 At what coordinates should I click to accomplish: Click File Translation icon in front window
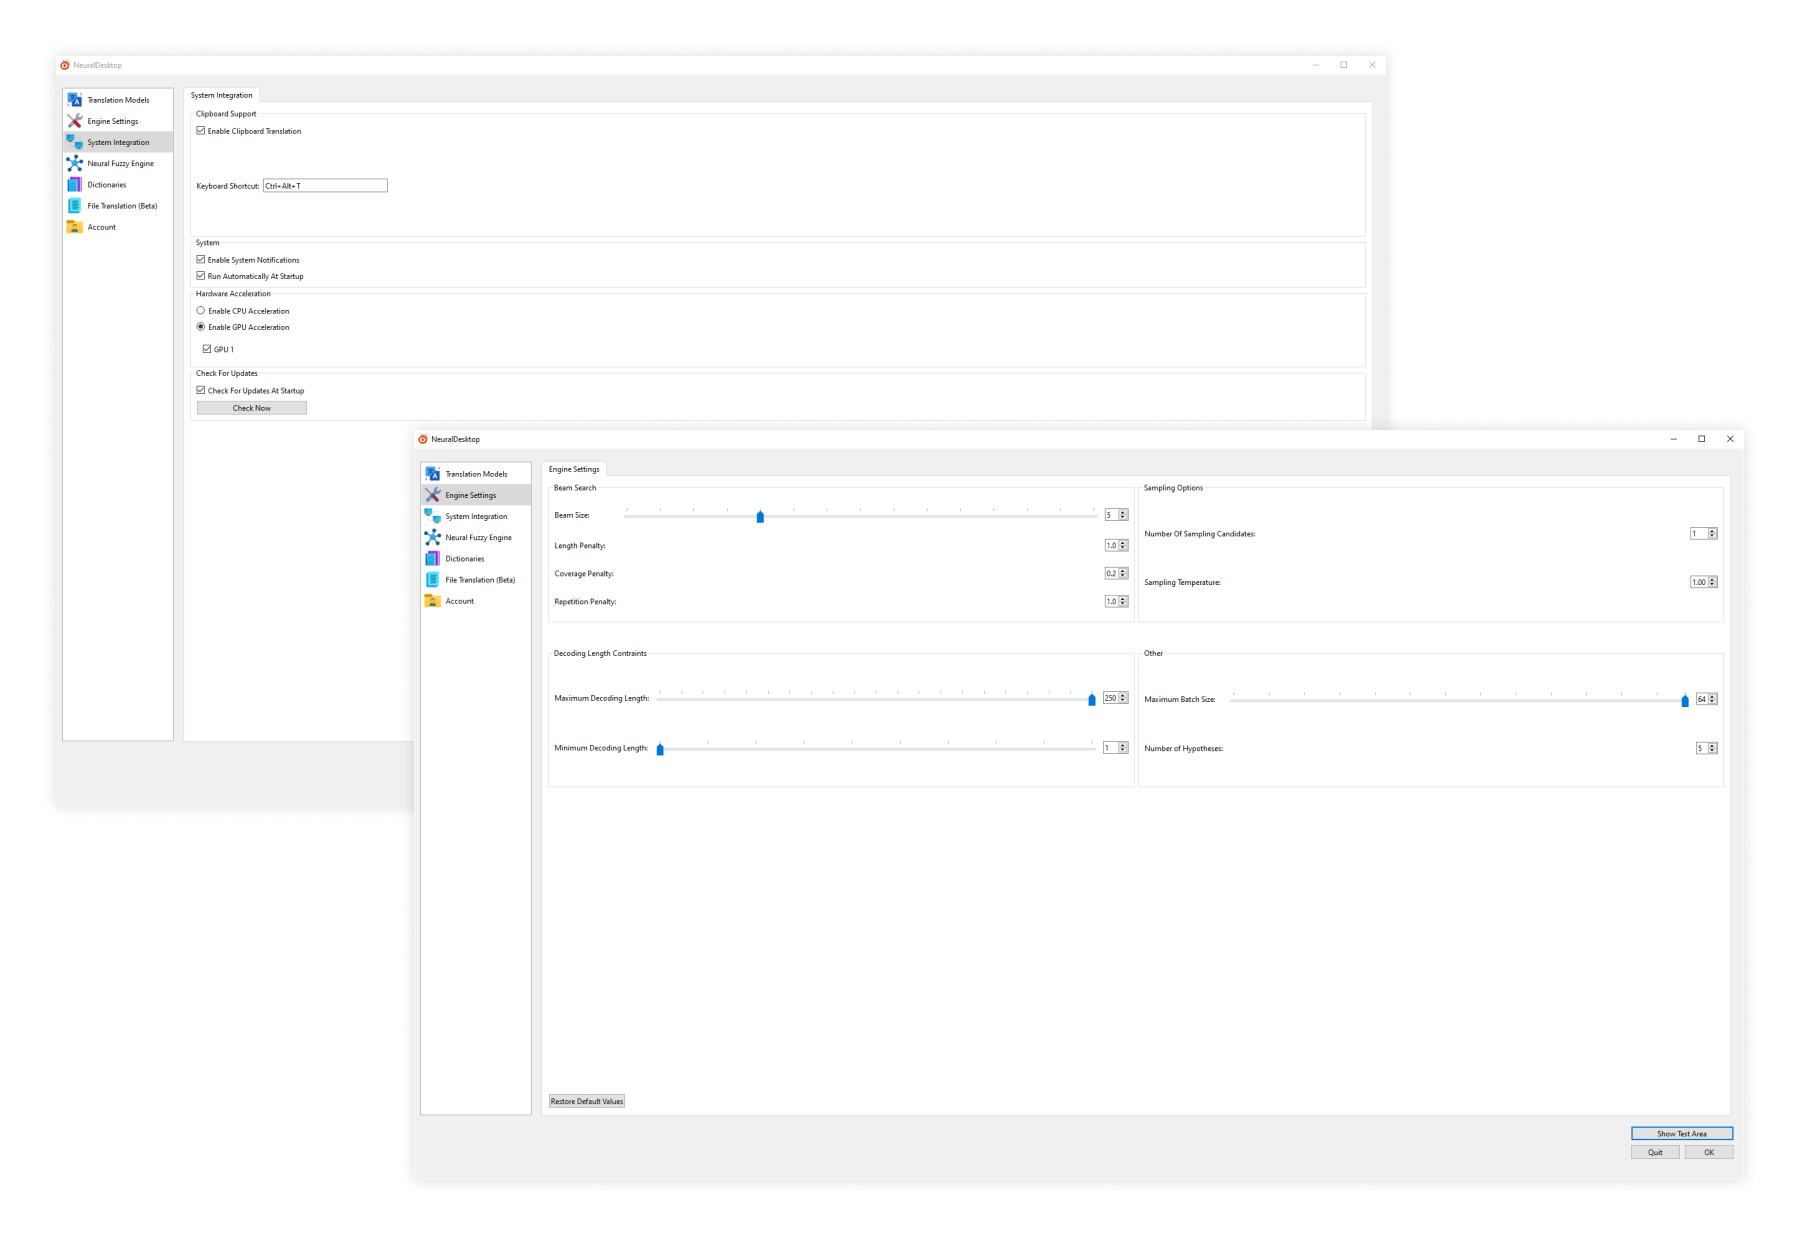pos(432,579)
